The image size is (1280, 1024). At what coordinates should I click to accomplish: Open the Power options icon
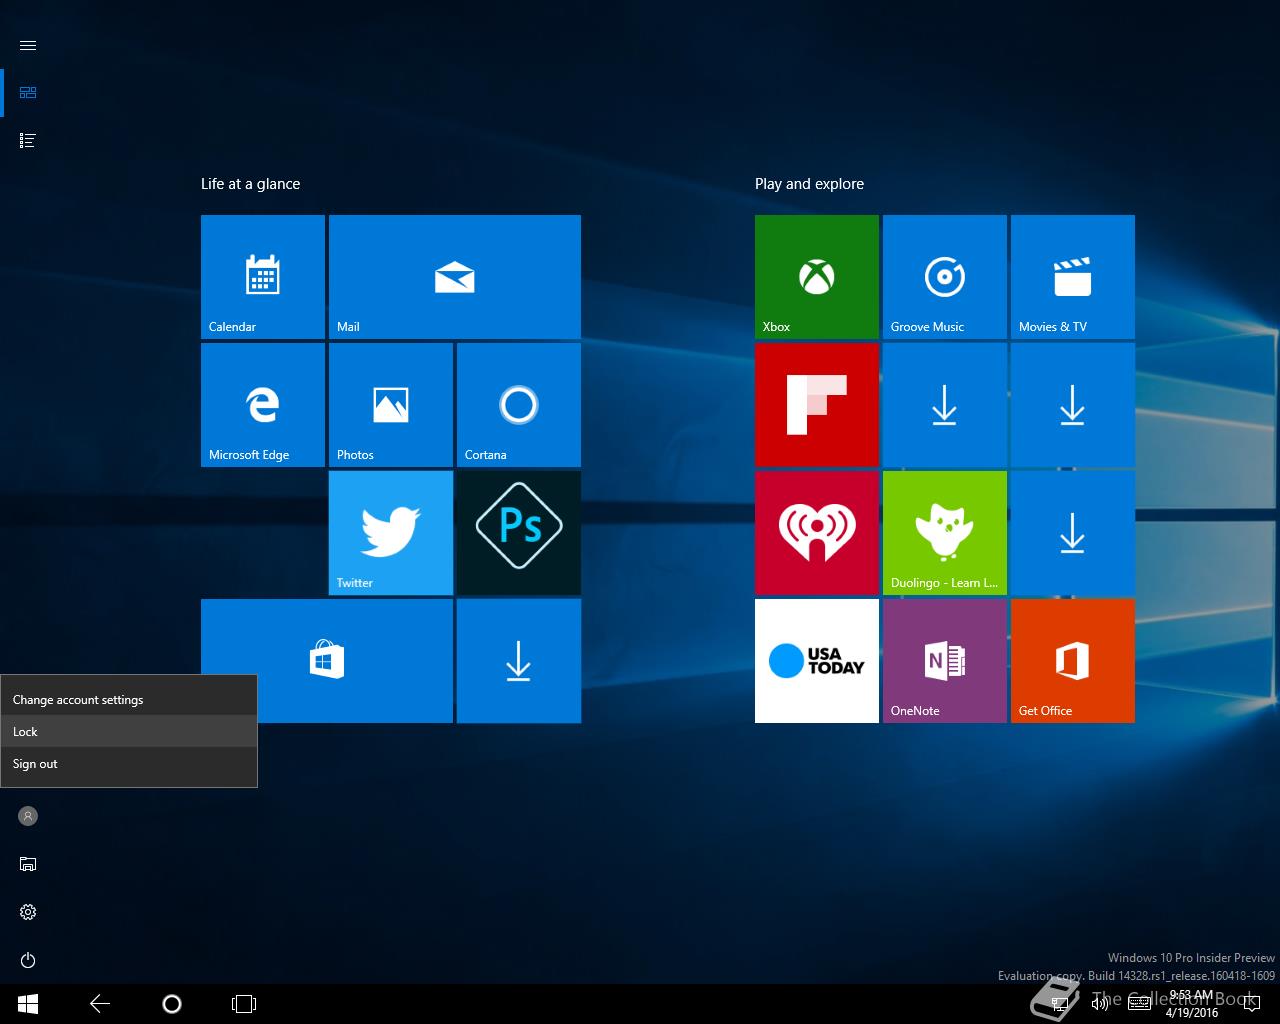(28, 960)
